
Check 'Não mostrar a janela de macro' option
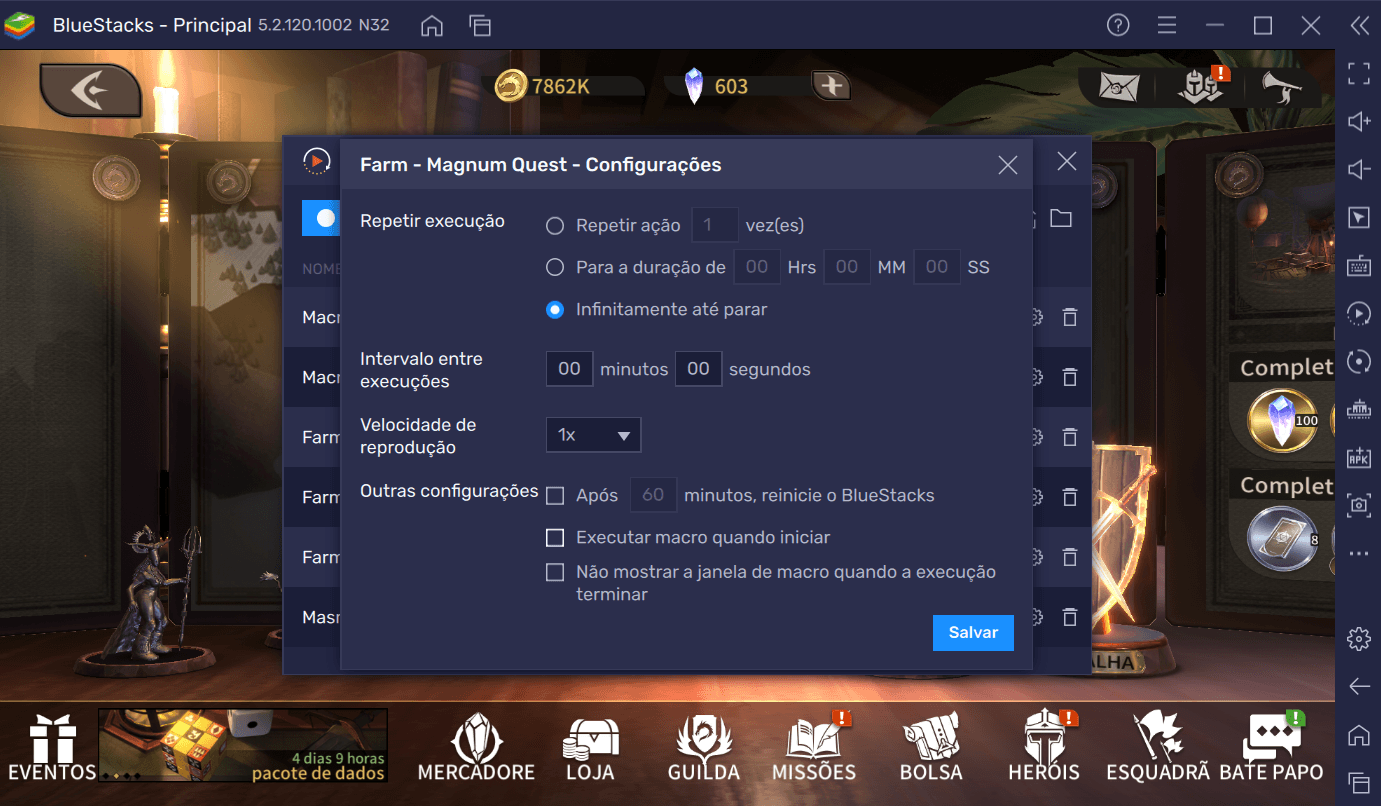[x=555, y=573]
